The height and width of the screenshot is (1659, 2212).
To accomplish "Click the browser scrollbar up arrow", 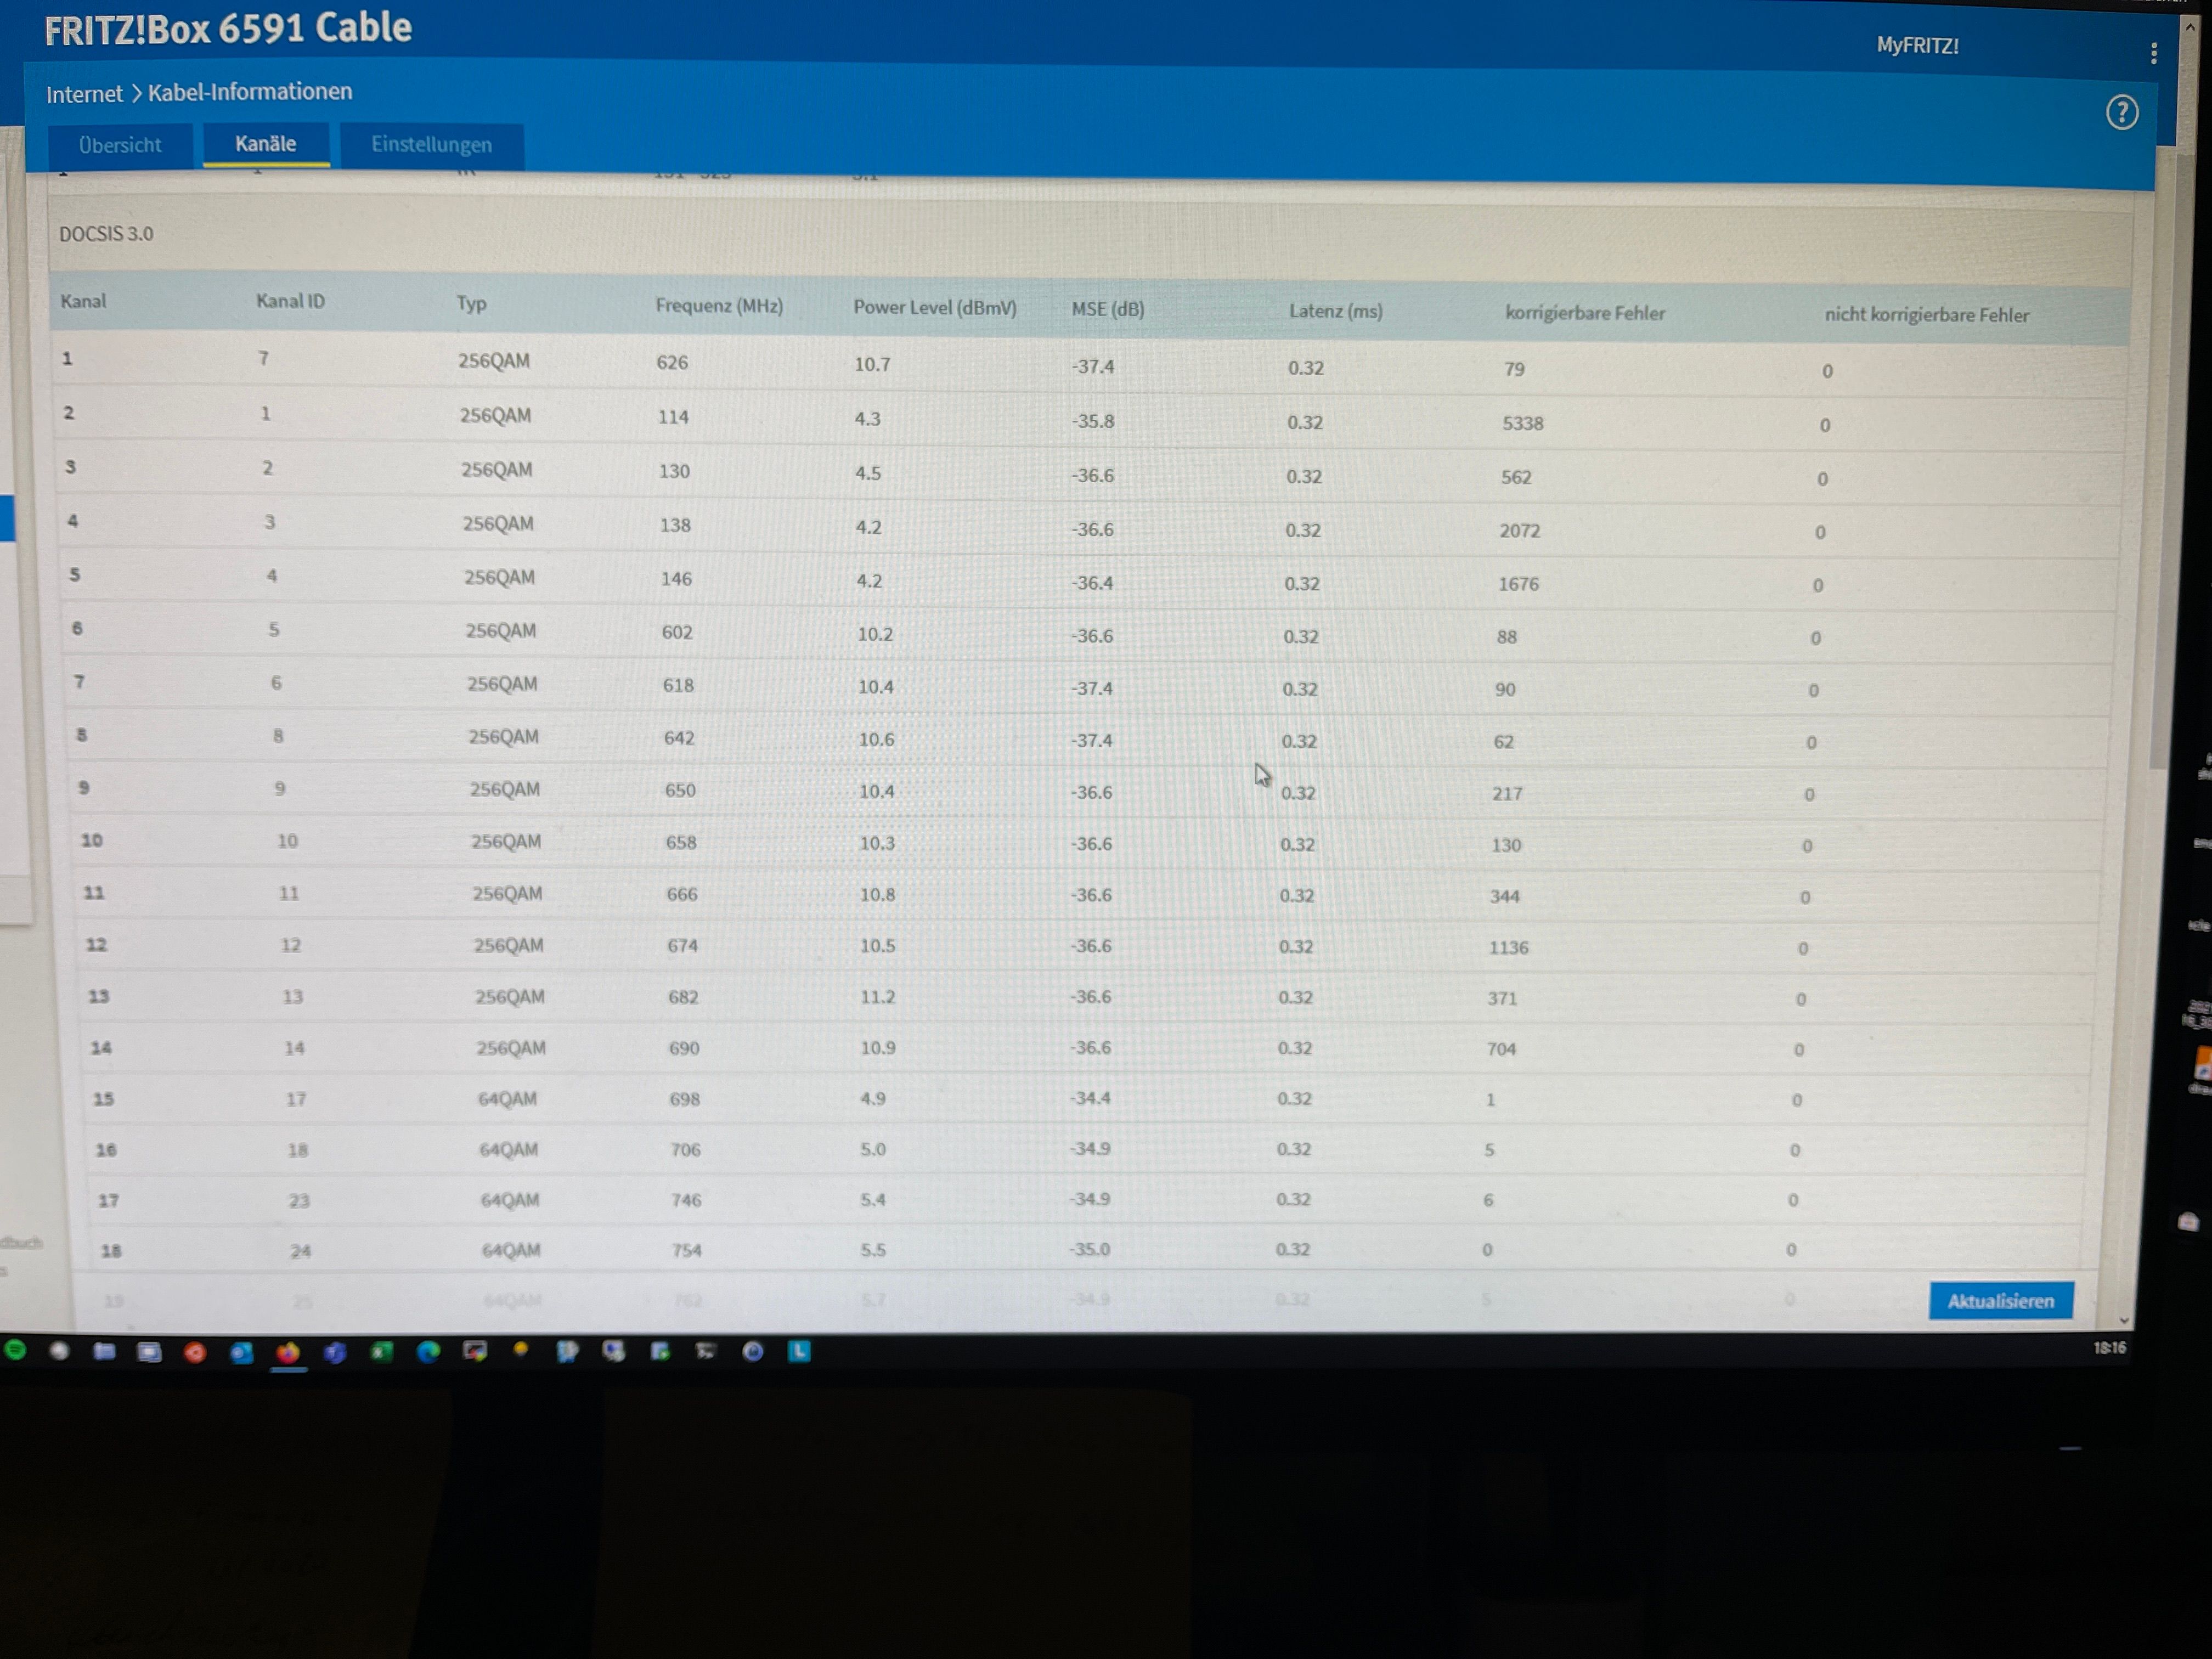I will (2190, 28).
